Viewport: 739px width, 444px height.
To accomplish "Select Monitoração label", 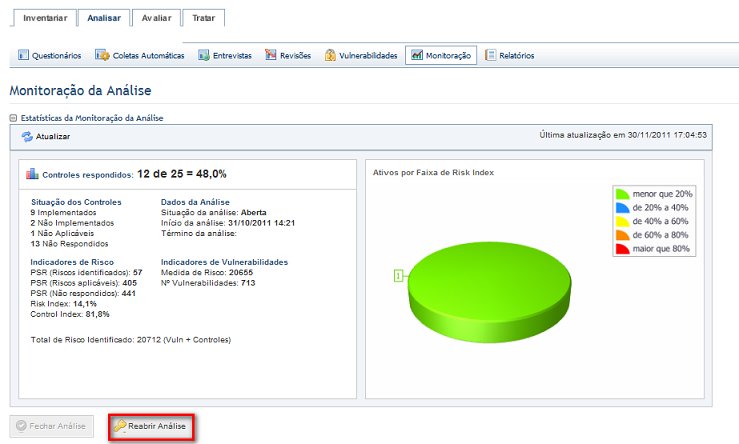I will click(x=448, y=56).
